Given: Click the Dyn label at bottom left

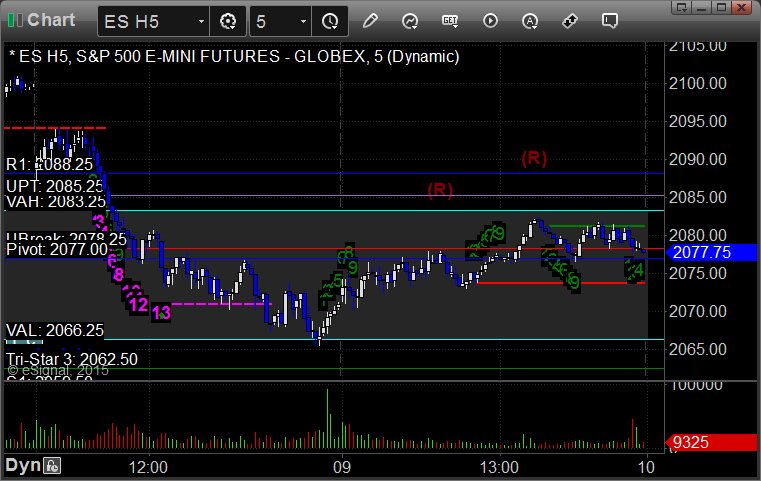Looking at the screenshot, I should (23, 466).
